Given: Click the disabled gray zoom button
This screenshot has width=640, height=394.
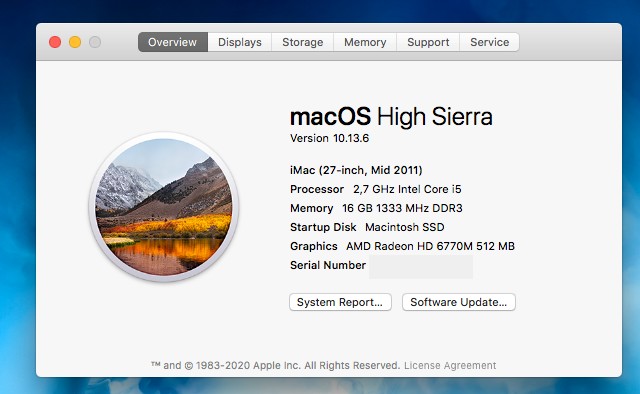Looking at the screenshot, I should (95, 42).
